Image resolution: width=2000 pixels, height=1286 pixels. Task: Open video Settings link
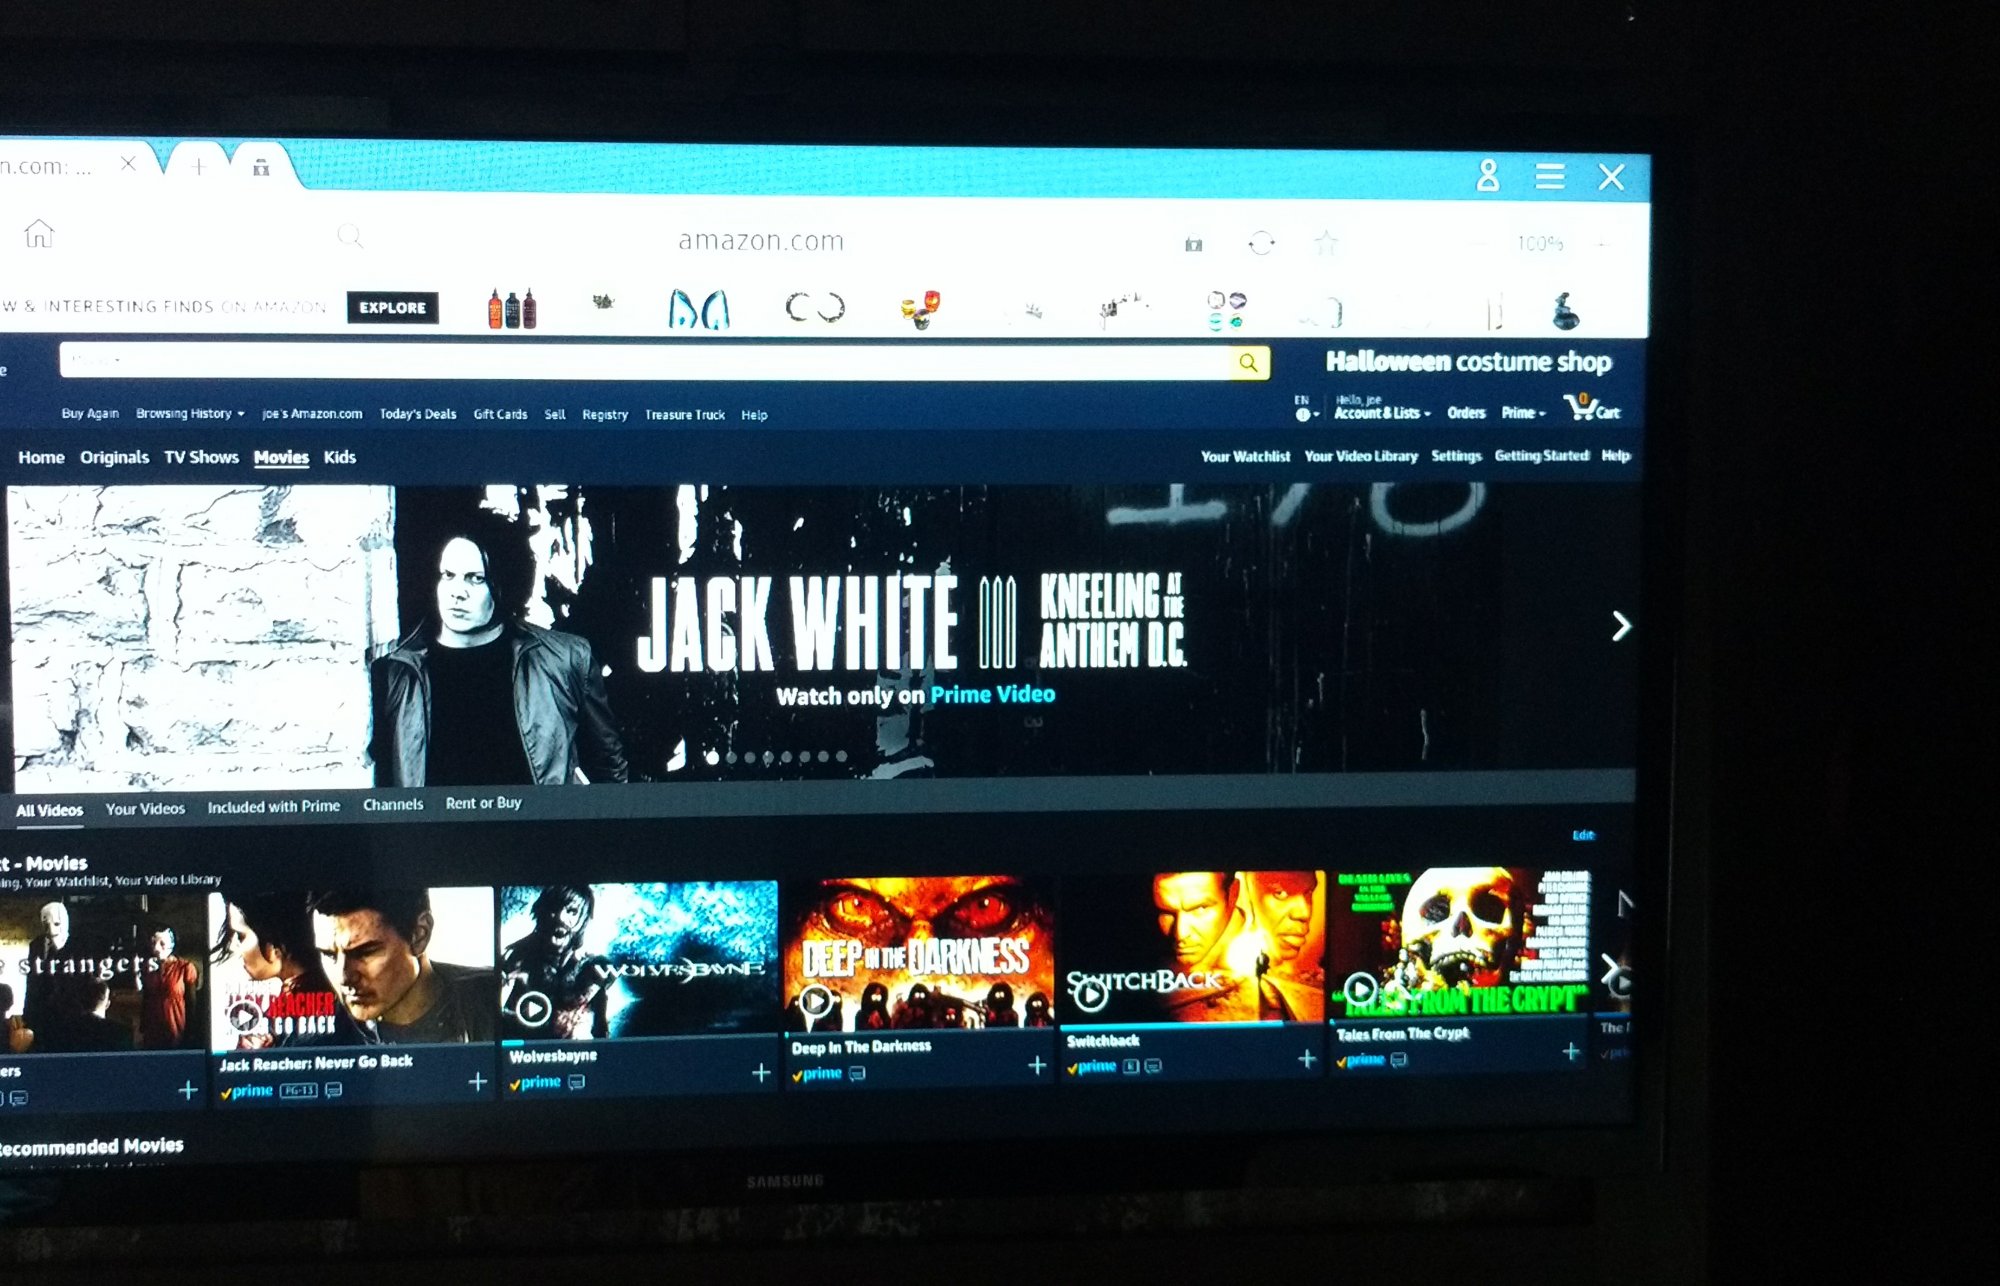click(x=1456, y=456)
